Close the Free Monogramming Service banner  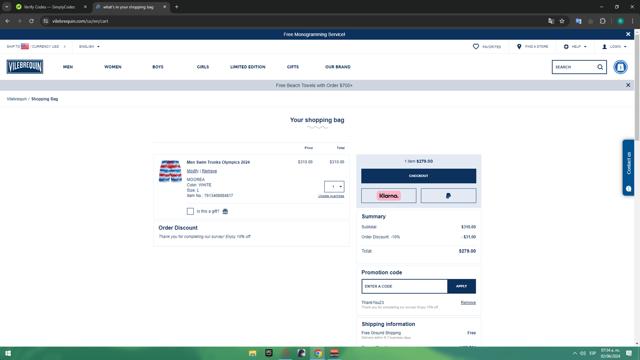tap(628, 34)
